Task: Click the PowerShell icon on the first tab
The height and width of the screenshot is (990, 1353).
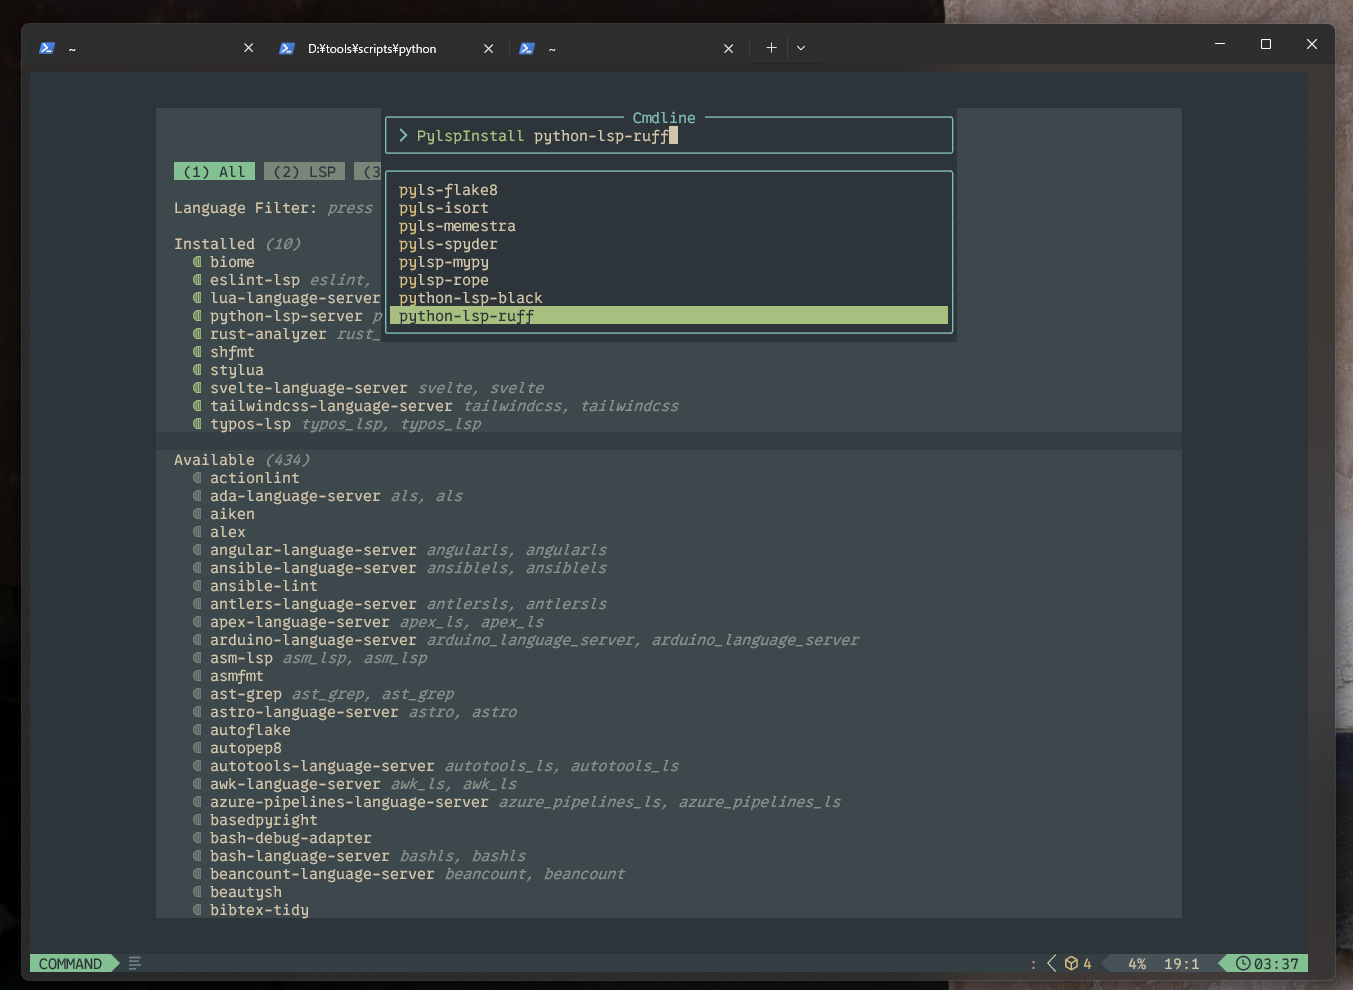Action: pos(47,47)
